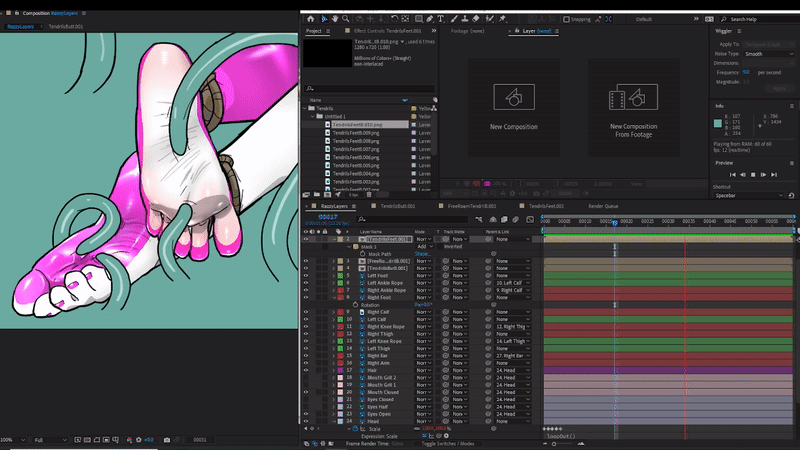Click the Home icon in toolbar

(x=312, y=18)
